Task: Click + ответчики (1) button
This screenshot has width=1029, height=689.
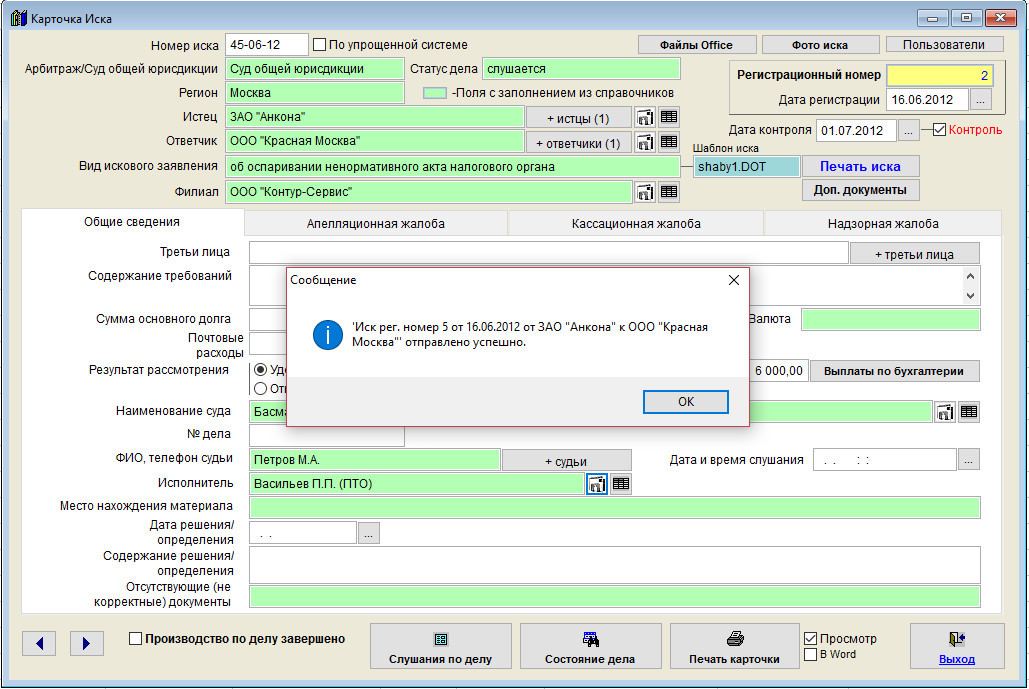Action: click(x=578, y=143)
